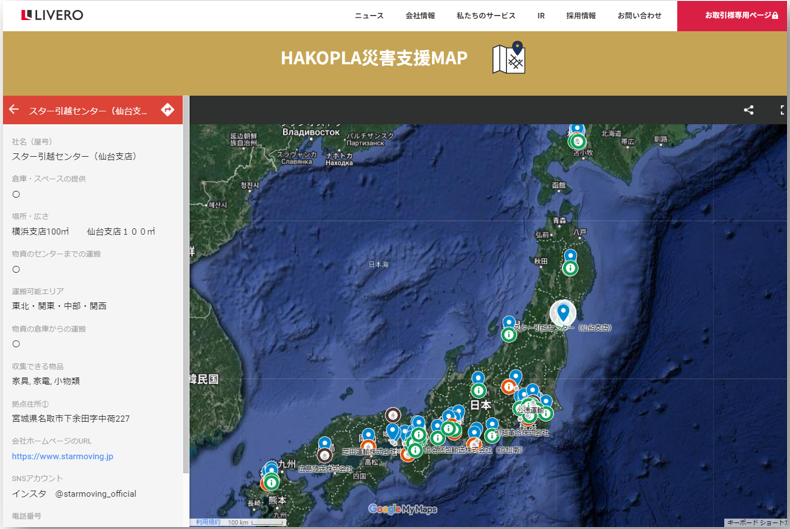Click the 会社ホームページのURL label
790x529 pixels.
point(52,441)
